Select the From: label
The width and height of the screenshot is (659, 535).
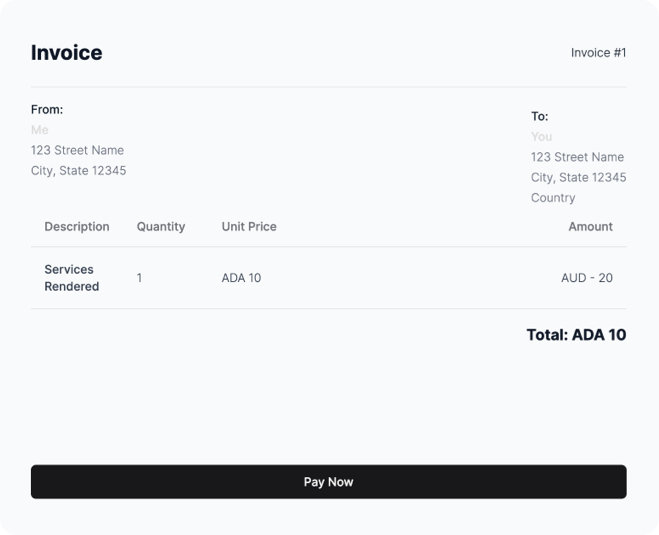pos(47,110)
